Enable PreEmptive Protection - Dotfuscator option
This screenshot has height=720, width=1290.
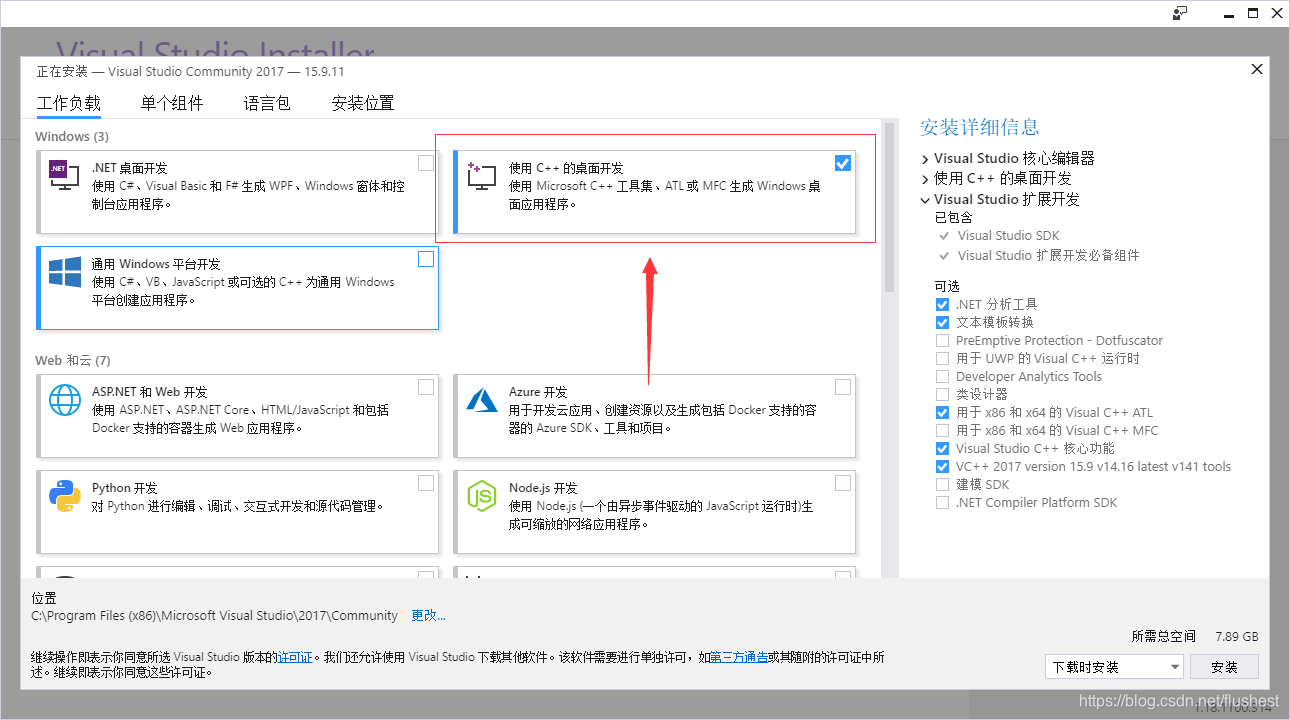pyautogui.click(x=942, y=340)
